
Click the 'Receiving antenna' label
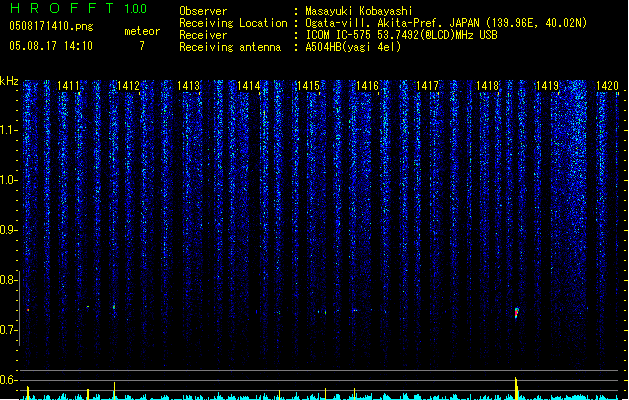coord(230,47)
